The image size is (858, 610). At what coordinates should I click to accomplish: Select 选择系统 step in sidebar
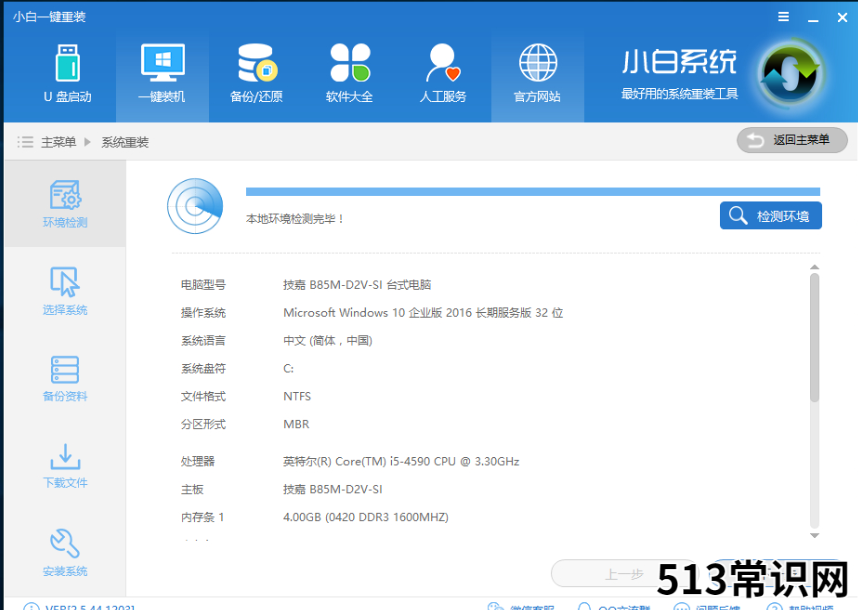pos(65,291)
